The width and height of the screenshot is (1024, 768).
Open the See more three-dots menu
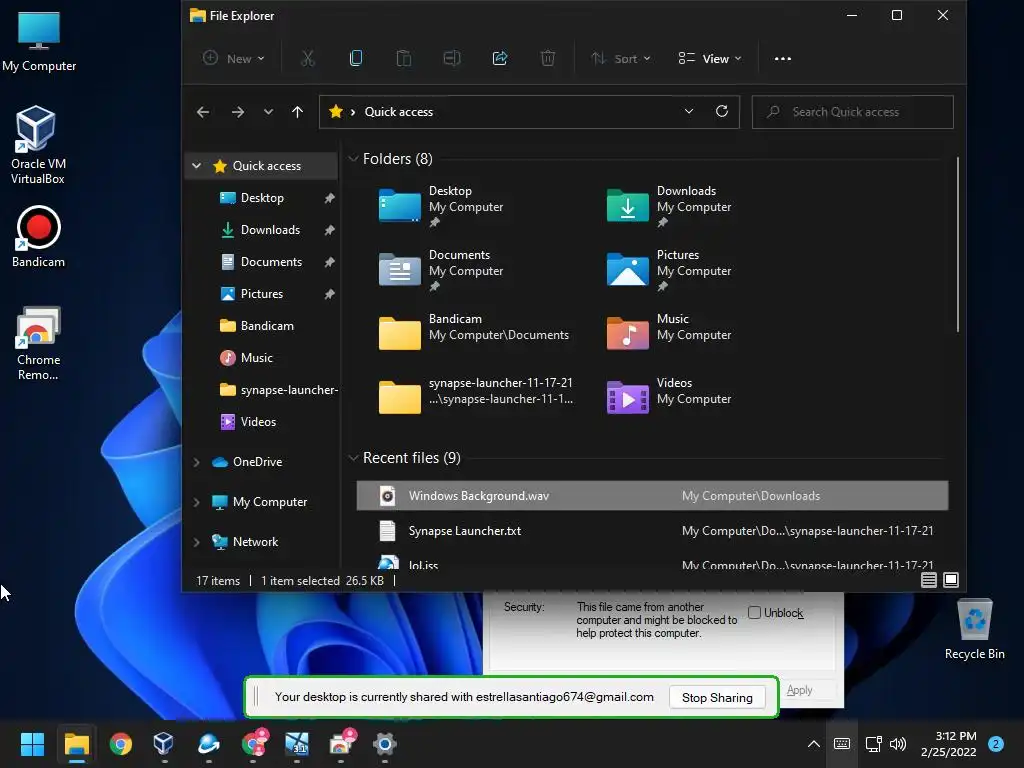tap(782, 59)
